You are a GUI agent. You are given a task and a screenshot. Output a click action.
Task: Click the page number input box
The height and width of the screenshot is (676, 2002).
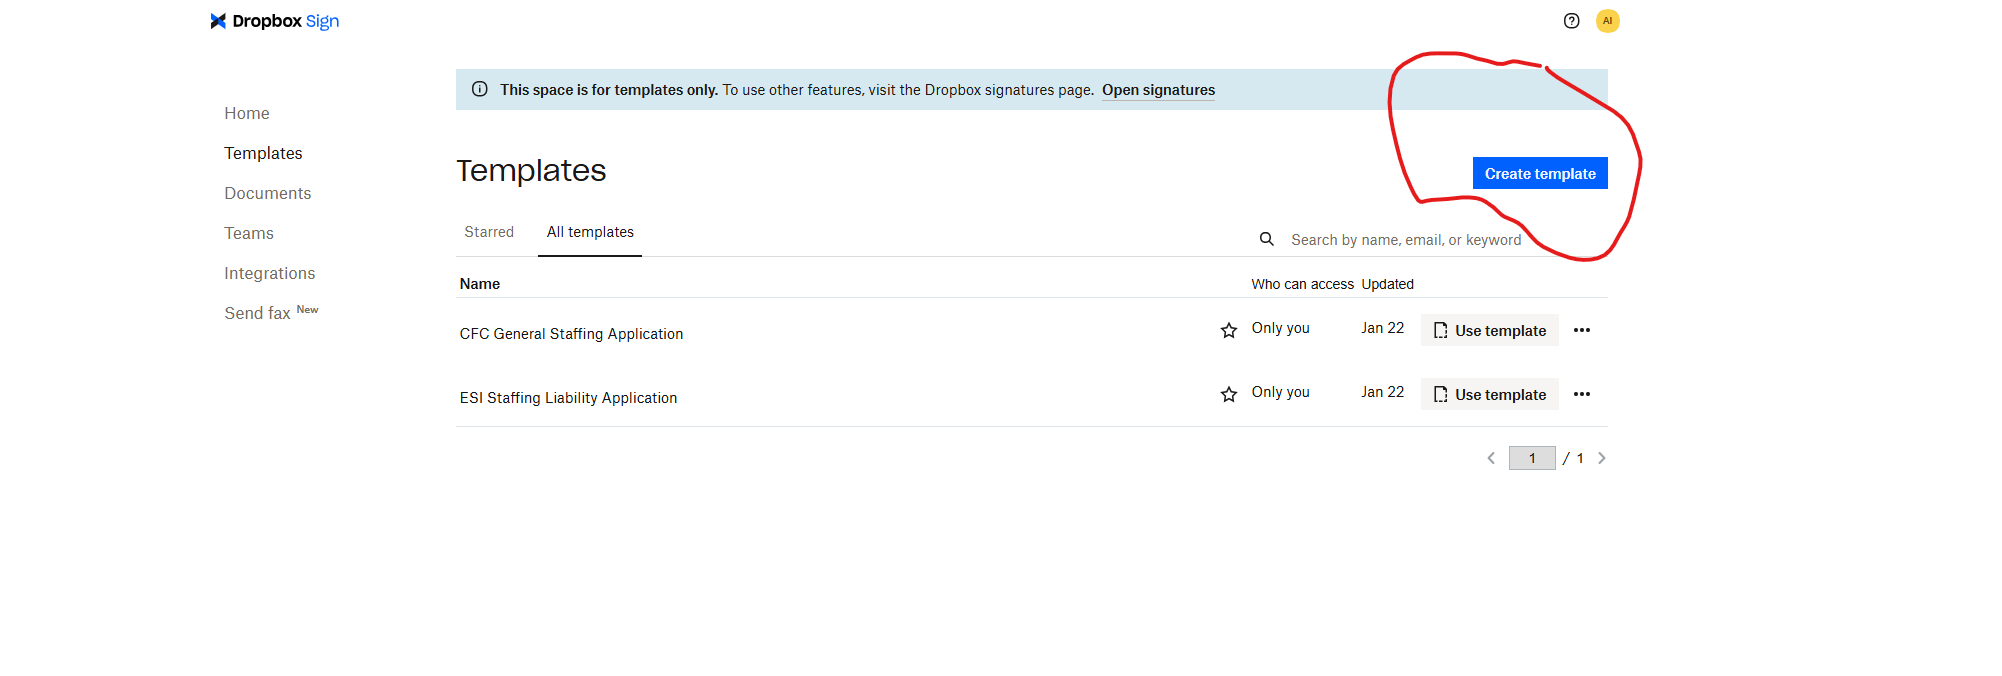tap(1531, 458)
